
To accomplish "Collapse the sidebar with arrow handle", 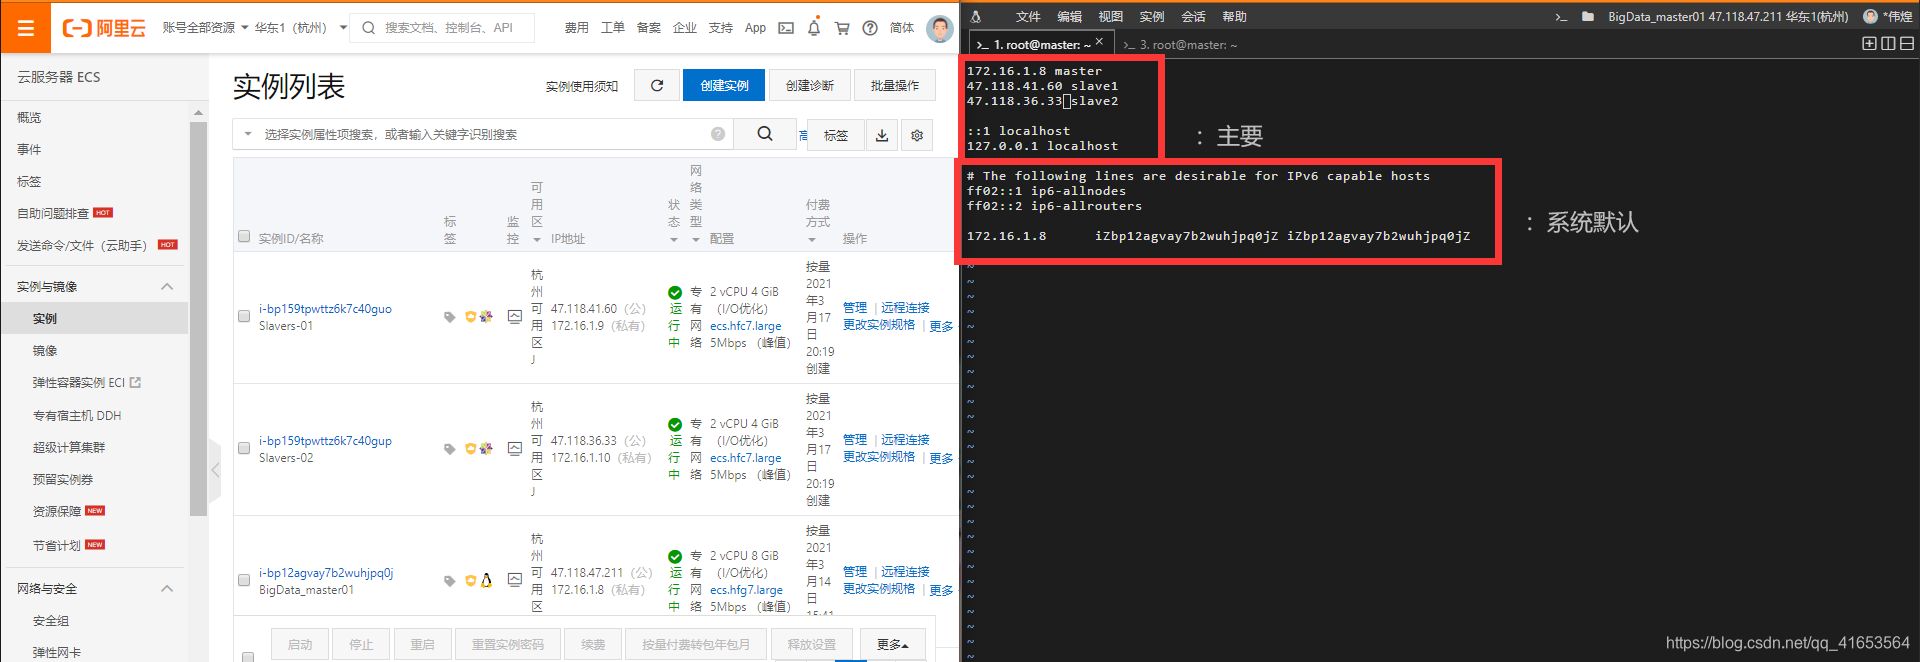I will (215, 469).
